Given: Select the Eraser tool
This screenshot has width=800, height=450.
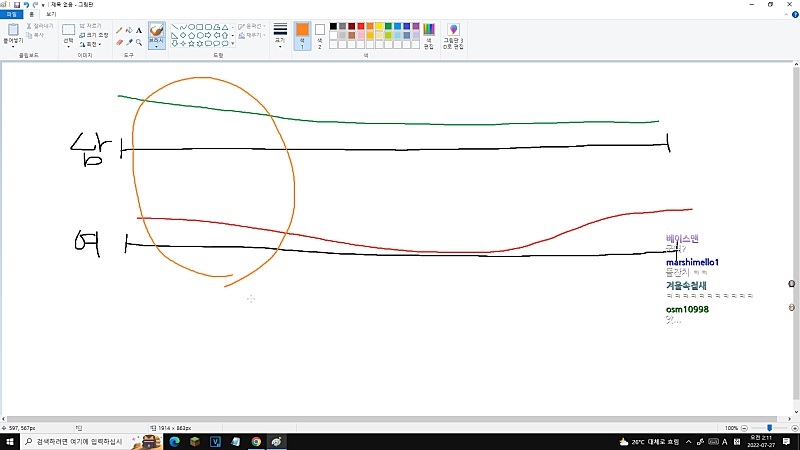Looking at the screenshot, I should point(119,42).
